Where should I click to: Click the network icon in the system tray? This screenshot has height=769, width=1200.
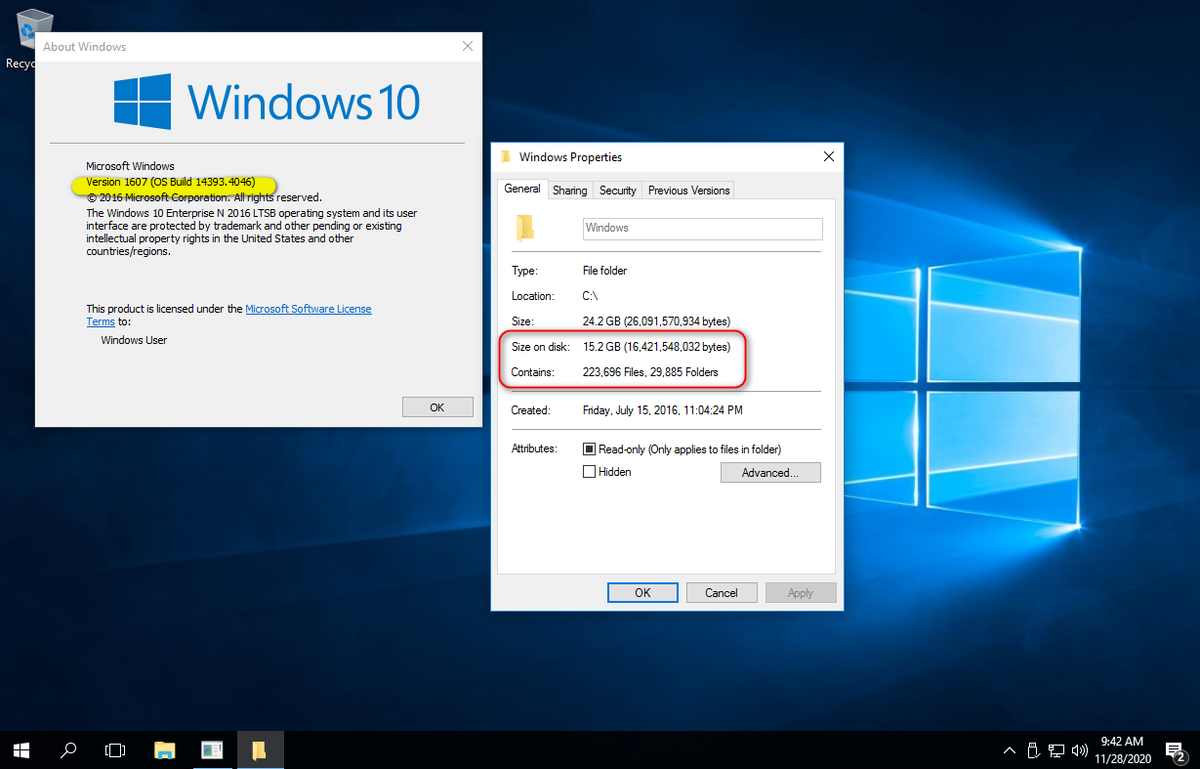[x=1056, y=750]
